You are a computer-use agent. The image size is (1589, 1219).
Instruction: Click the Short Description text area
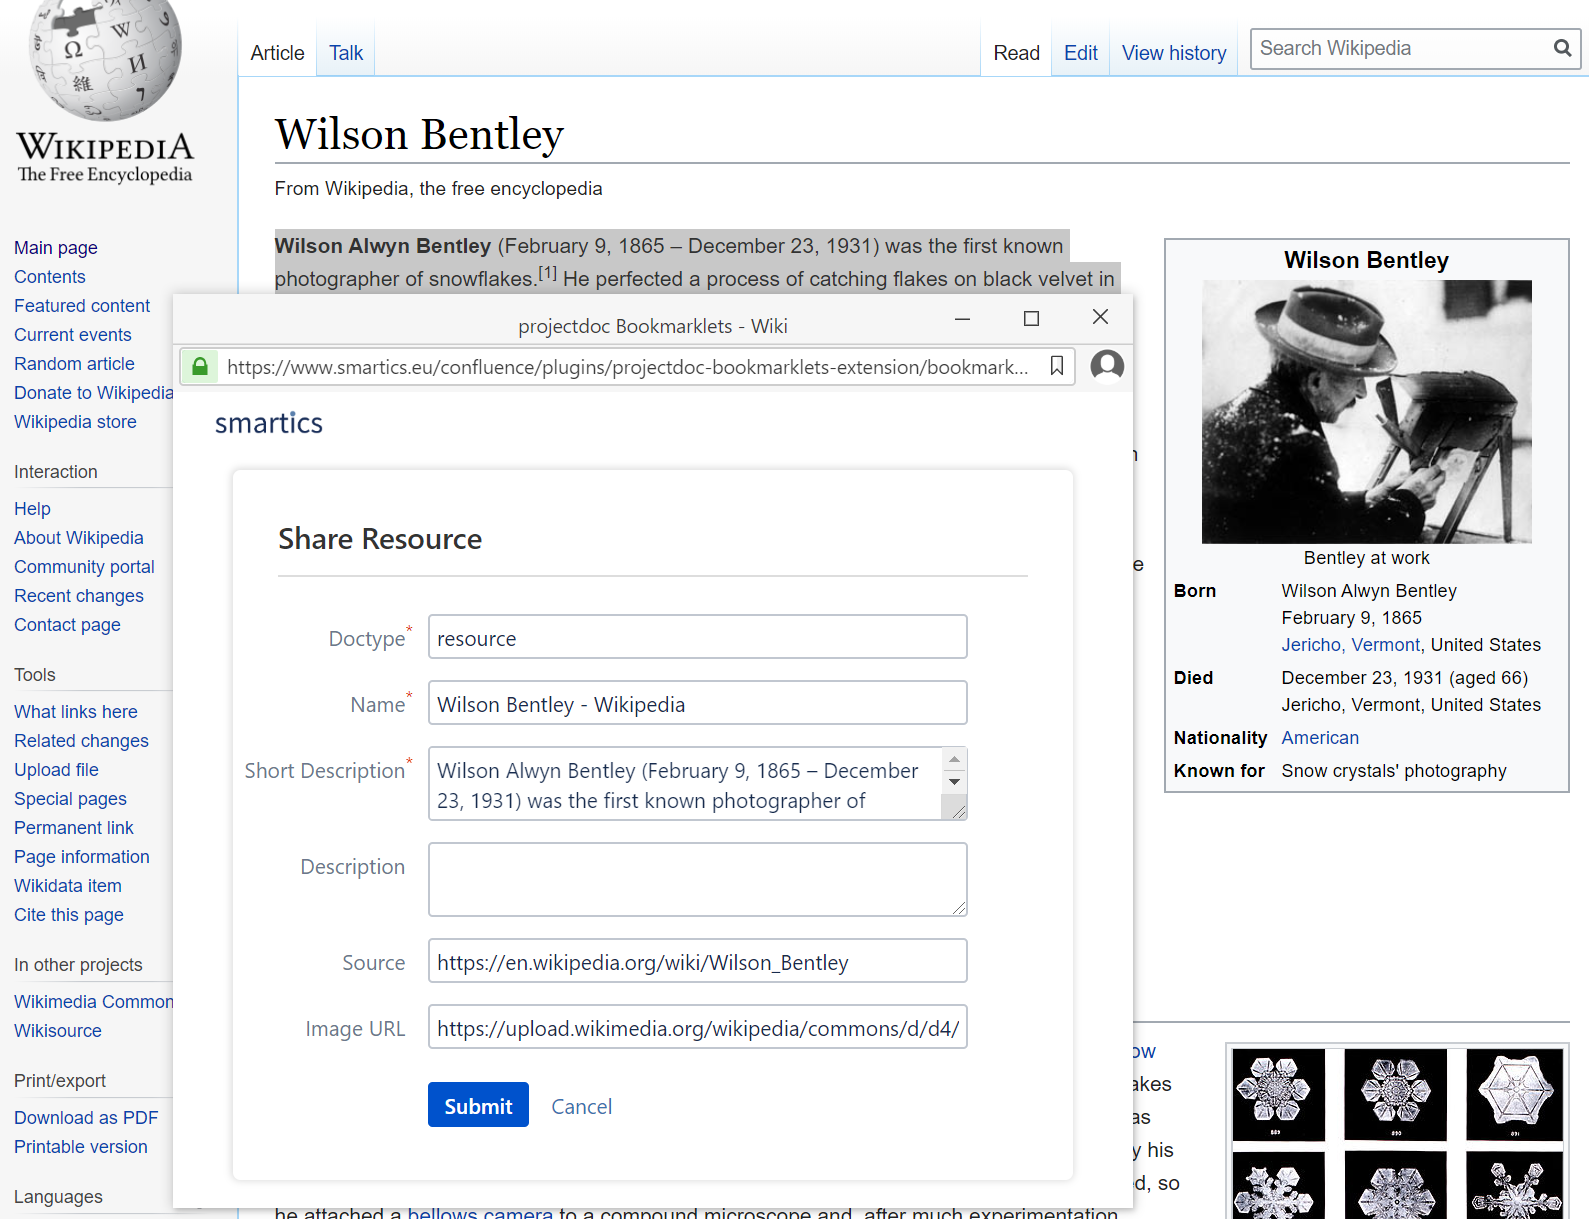[x=685, y=784]
